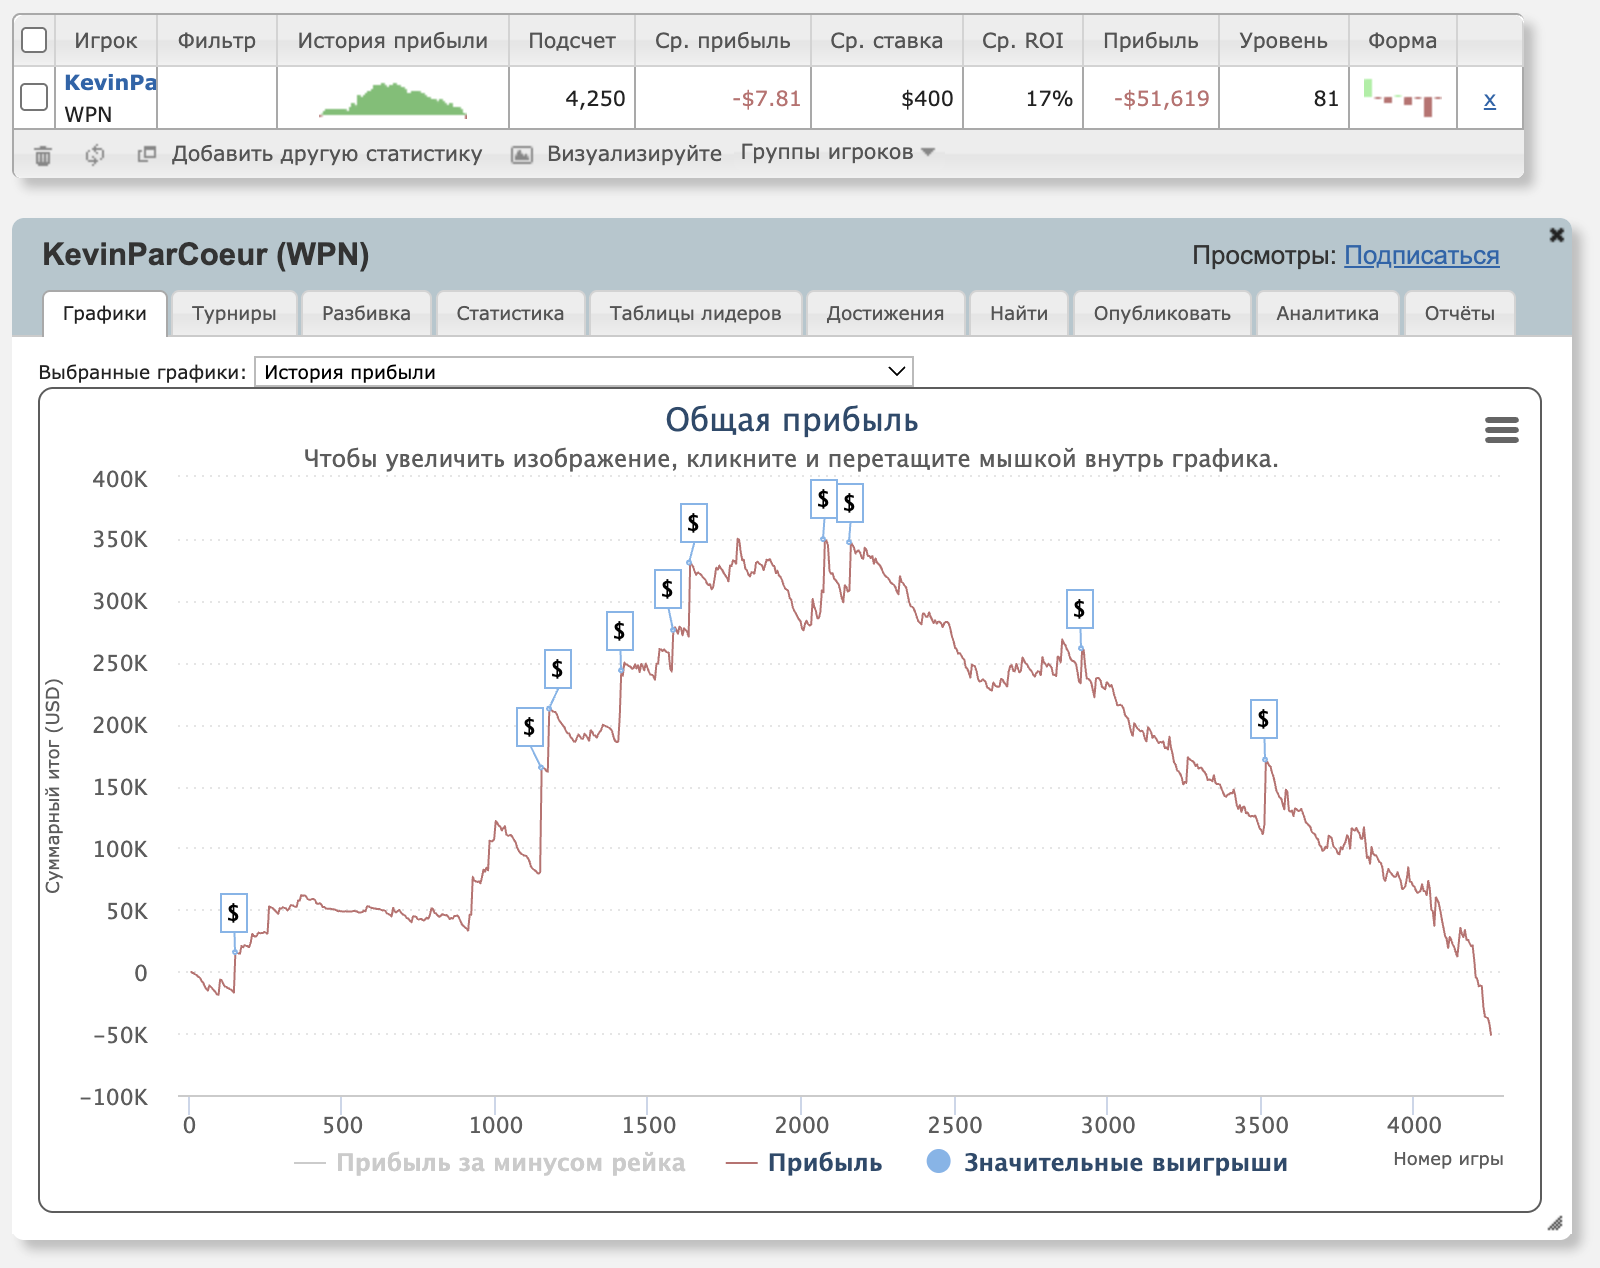The height and width of the screenshot is (1268, 1600).
Task: Click the Visualize image icon
Action: (522, 155)
